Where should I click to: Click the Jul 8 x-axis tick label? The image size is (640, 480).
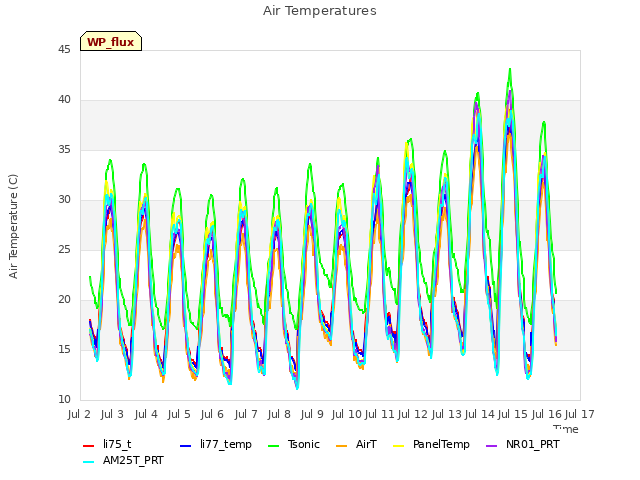(x=279, y=415)
